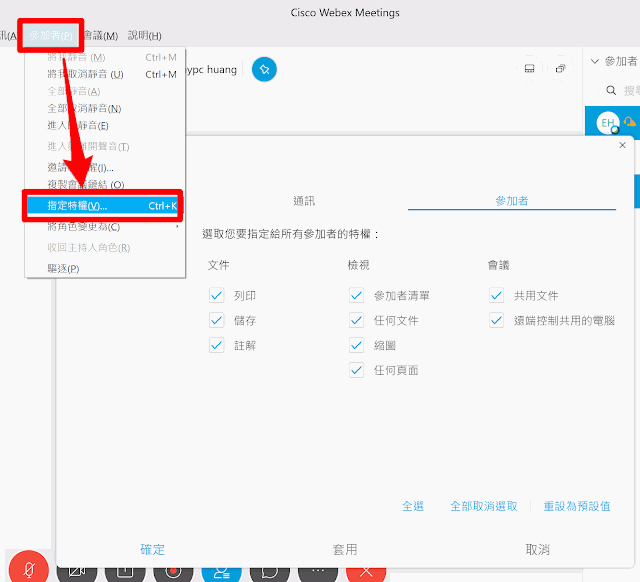Choose 複製會議鏈結 (O) menu entry
The width and height of the screenshot is (640, 582).
click(105, 184)
